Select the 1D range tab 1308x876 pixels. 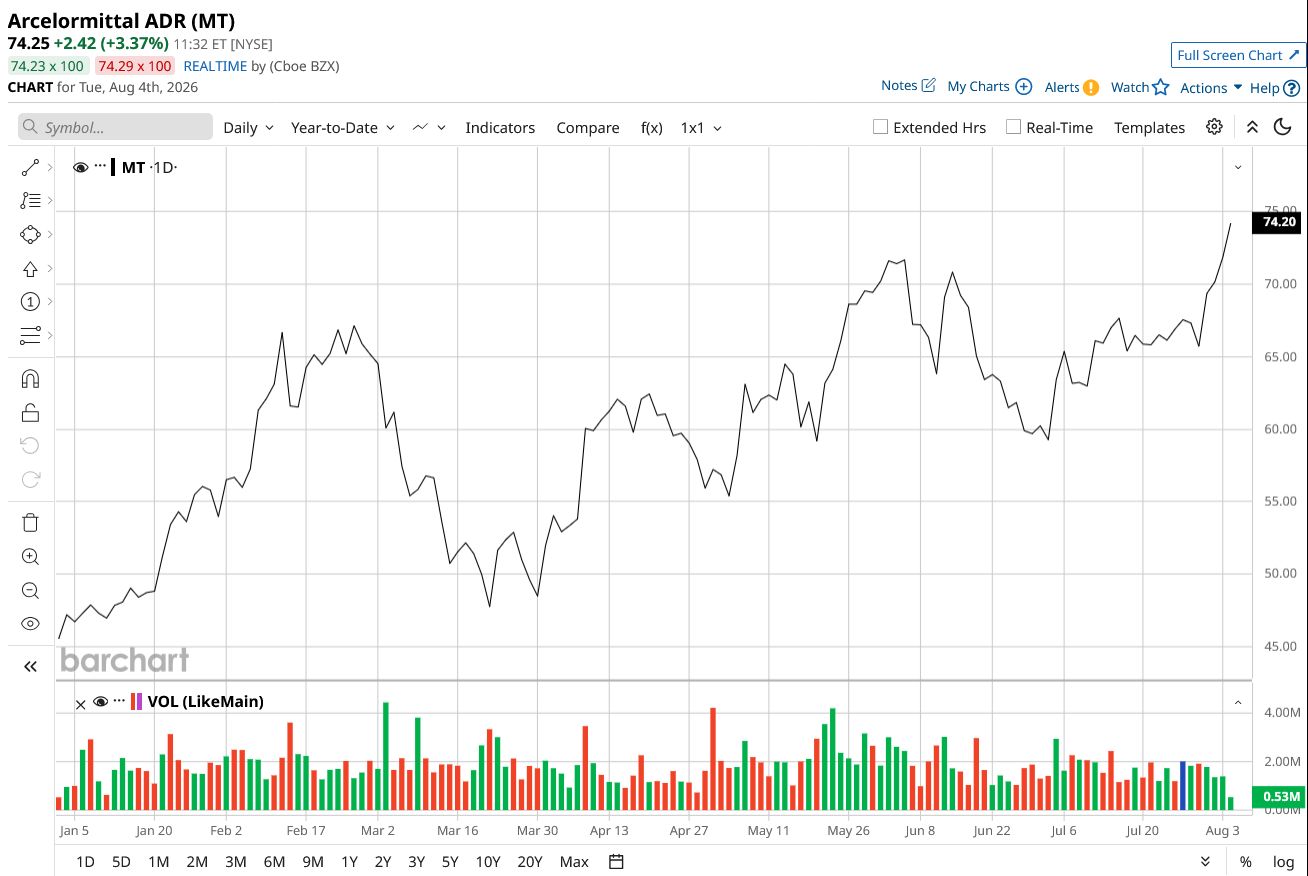coord(85,862)
